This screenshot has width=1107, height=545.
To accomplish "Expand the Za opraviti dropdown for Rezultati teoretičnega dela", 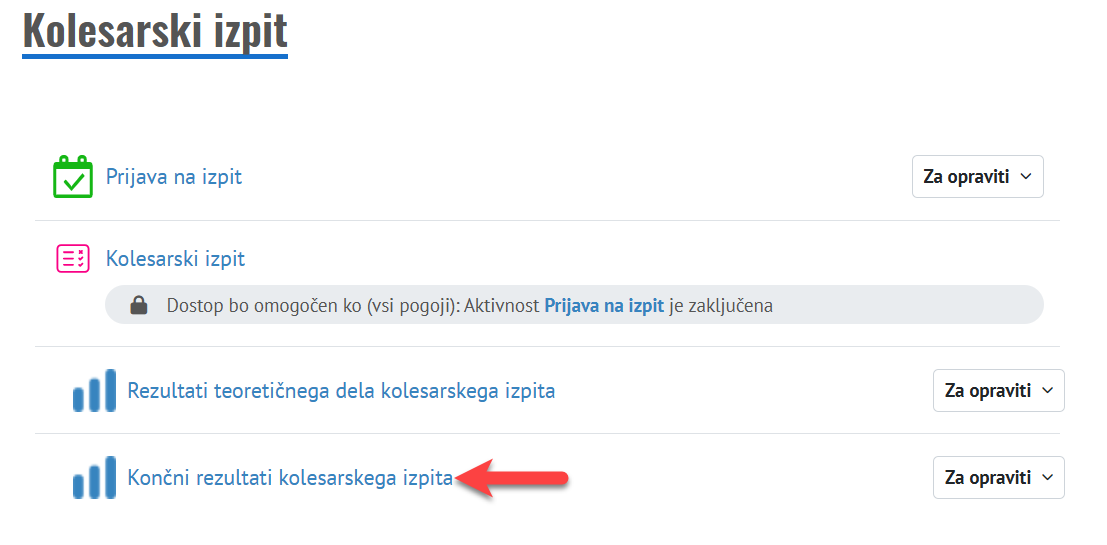I will coord(998,391).
